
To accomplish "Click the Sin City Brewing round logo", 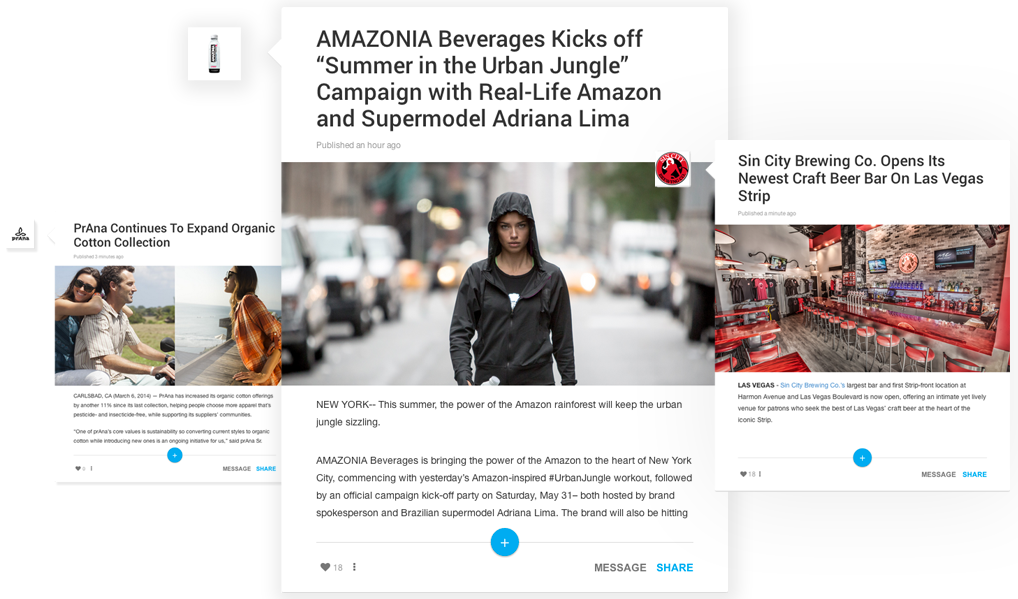I will 672,169.
